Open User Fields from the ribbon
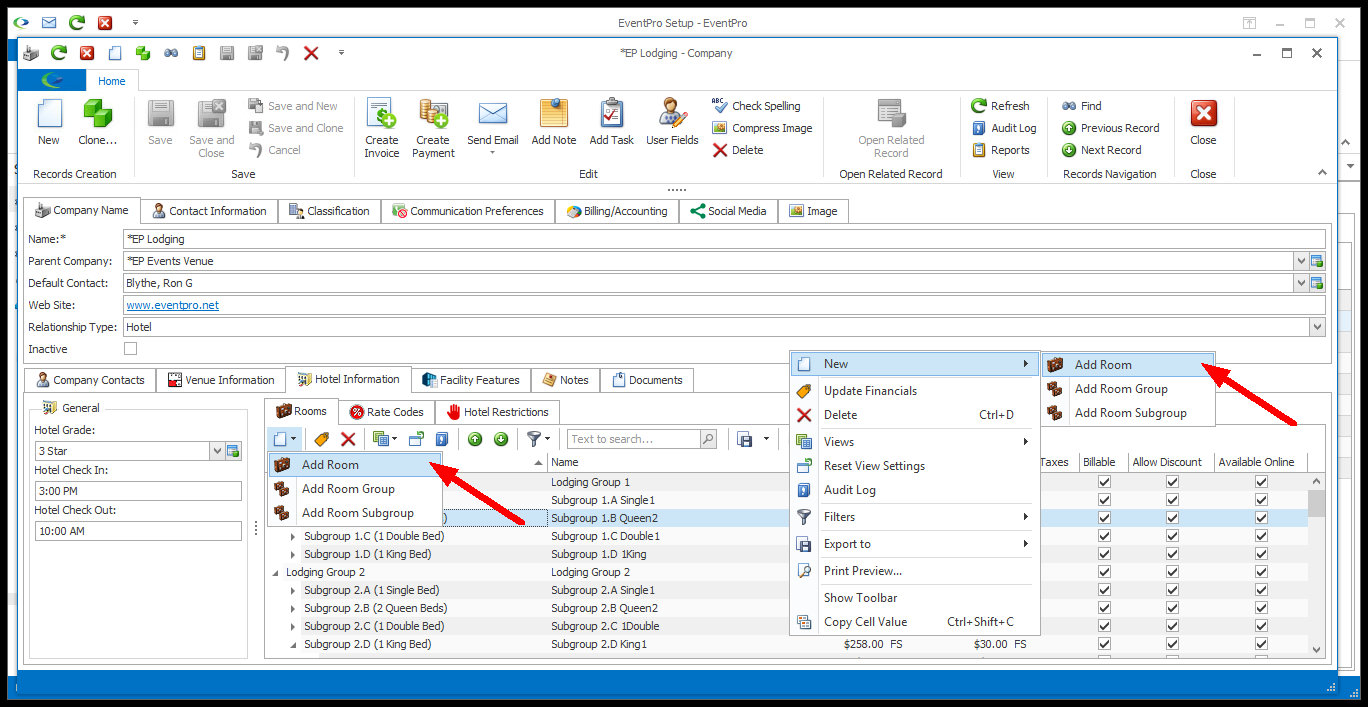The height and width of the screenshot is (707, 1368). [672, 122]
